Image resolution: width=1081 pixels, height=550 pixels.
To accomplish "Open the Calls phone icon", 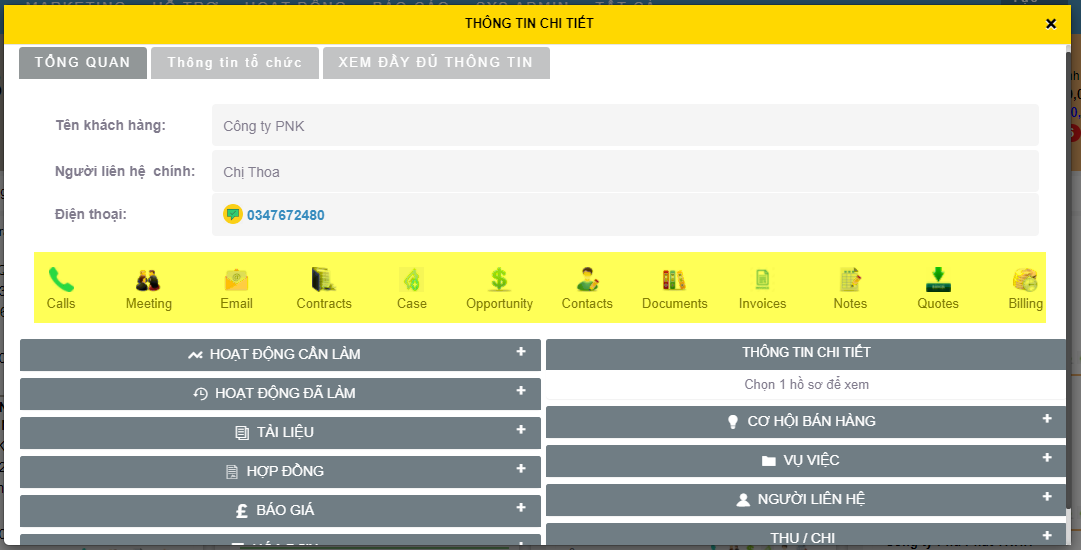I will click(x=61, y=280).
